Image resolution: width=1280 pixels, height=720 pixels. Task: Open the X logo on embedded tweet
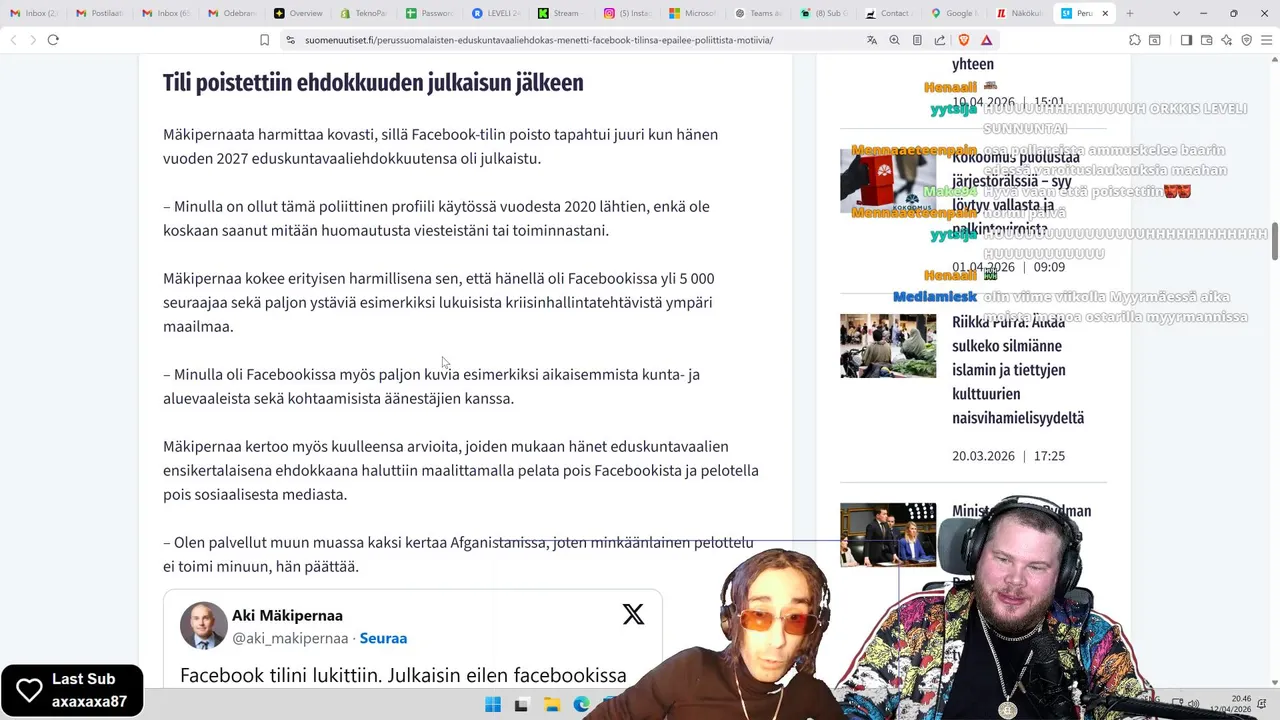(x=633, y=614)
